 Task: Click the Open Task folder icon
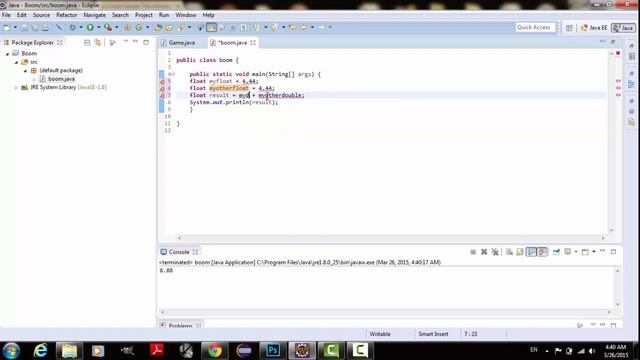[x=169, y=27]
